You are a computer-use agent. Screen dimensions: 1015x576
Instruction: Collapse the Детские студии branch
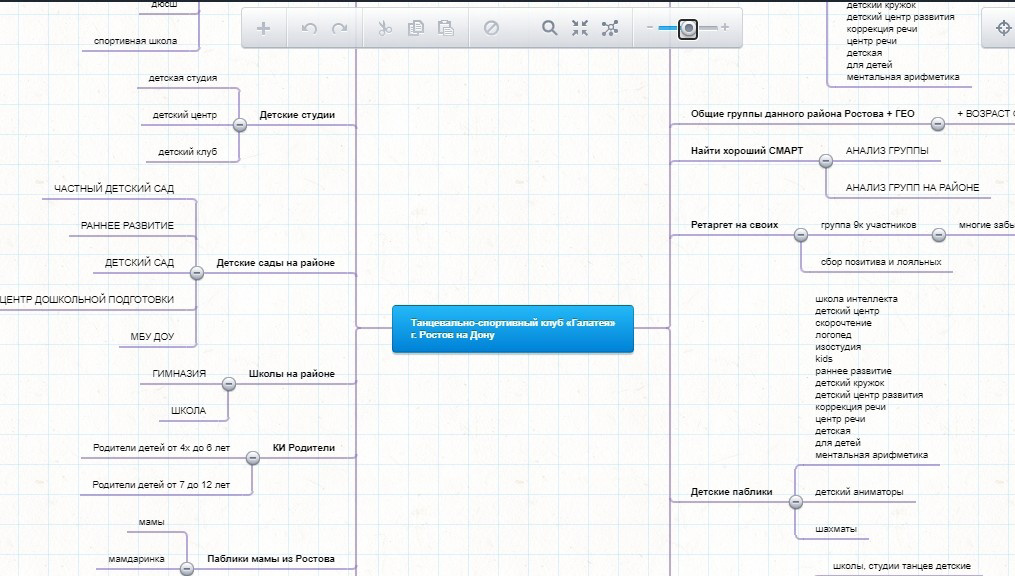click(x=240, y=125)
